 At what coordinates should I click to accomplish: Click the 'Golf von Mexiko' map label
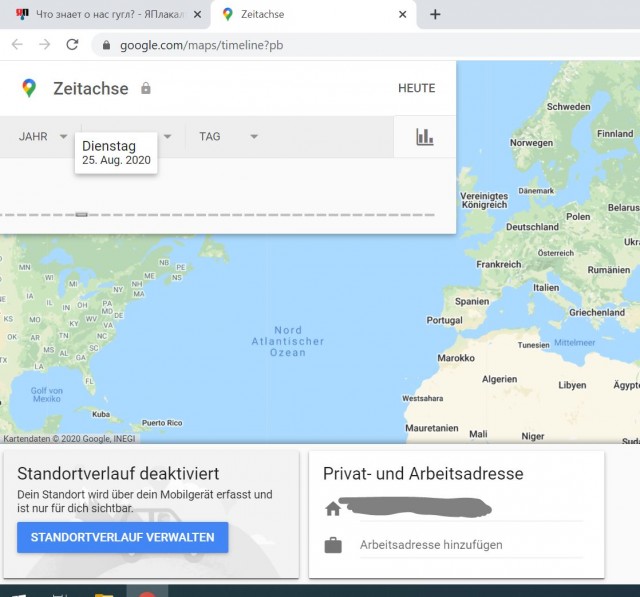[x=47, y=395]
